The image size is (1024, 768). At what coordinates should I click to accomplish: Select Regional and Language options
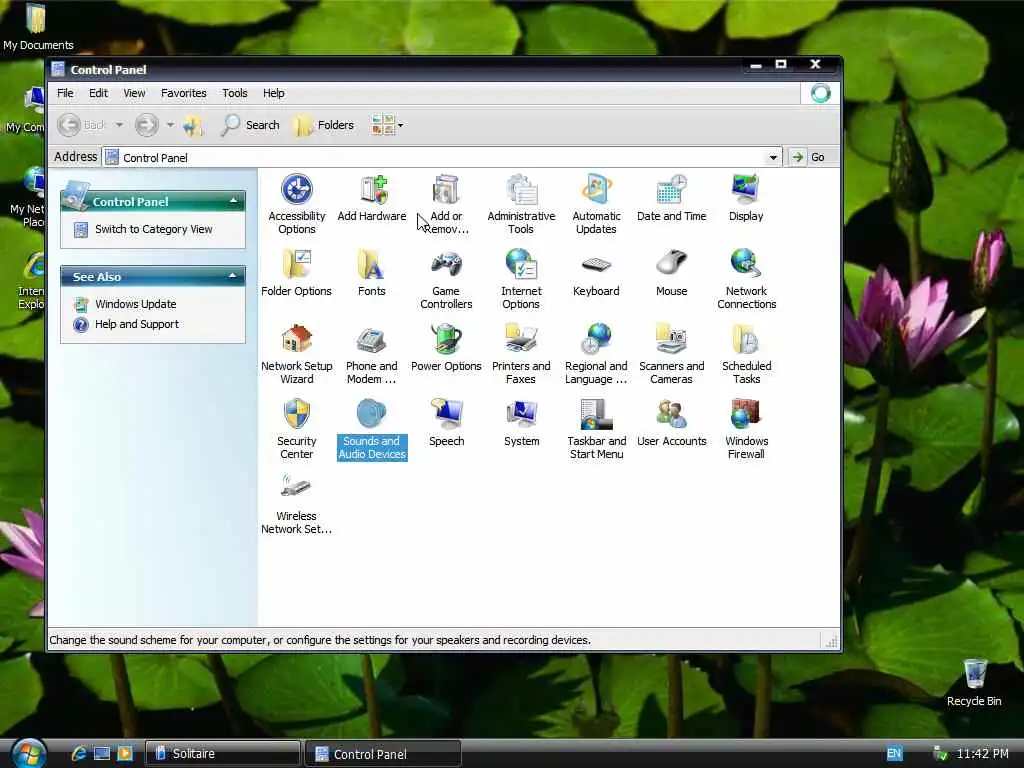(x=596, y=354)
